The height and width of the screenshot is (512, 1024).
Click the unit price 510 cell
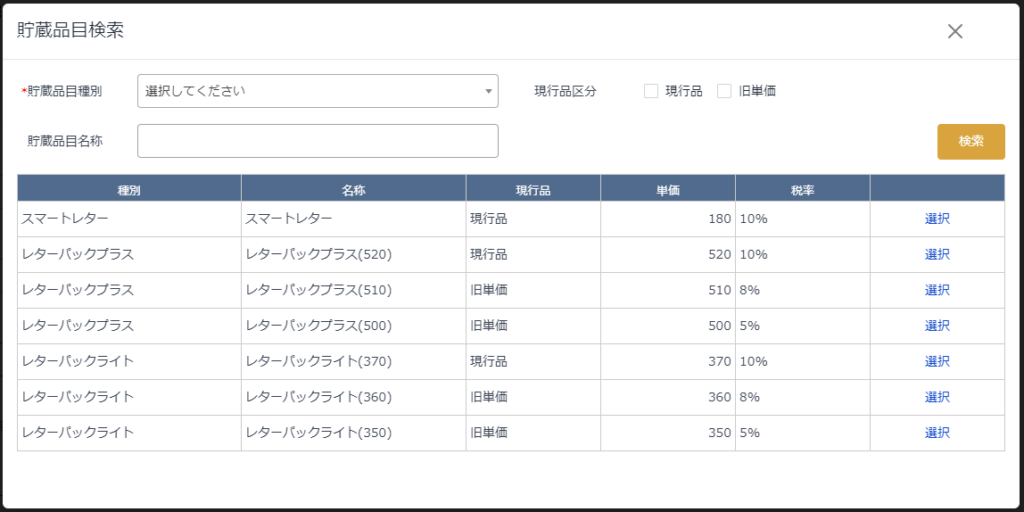pyautogui.click(x=668, y=290)
